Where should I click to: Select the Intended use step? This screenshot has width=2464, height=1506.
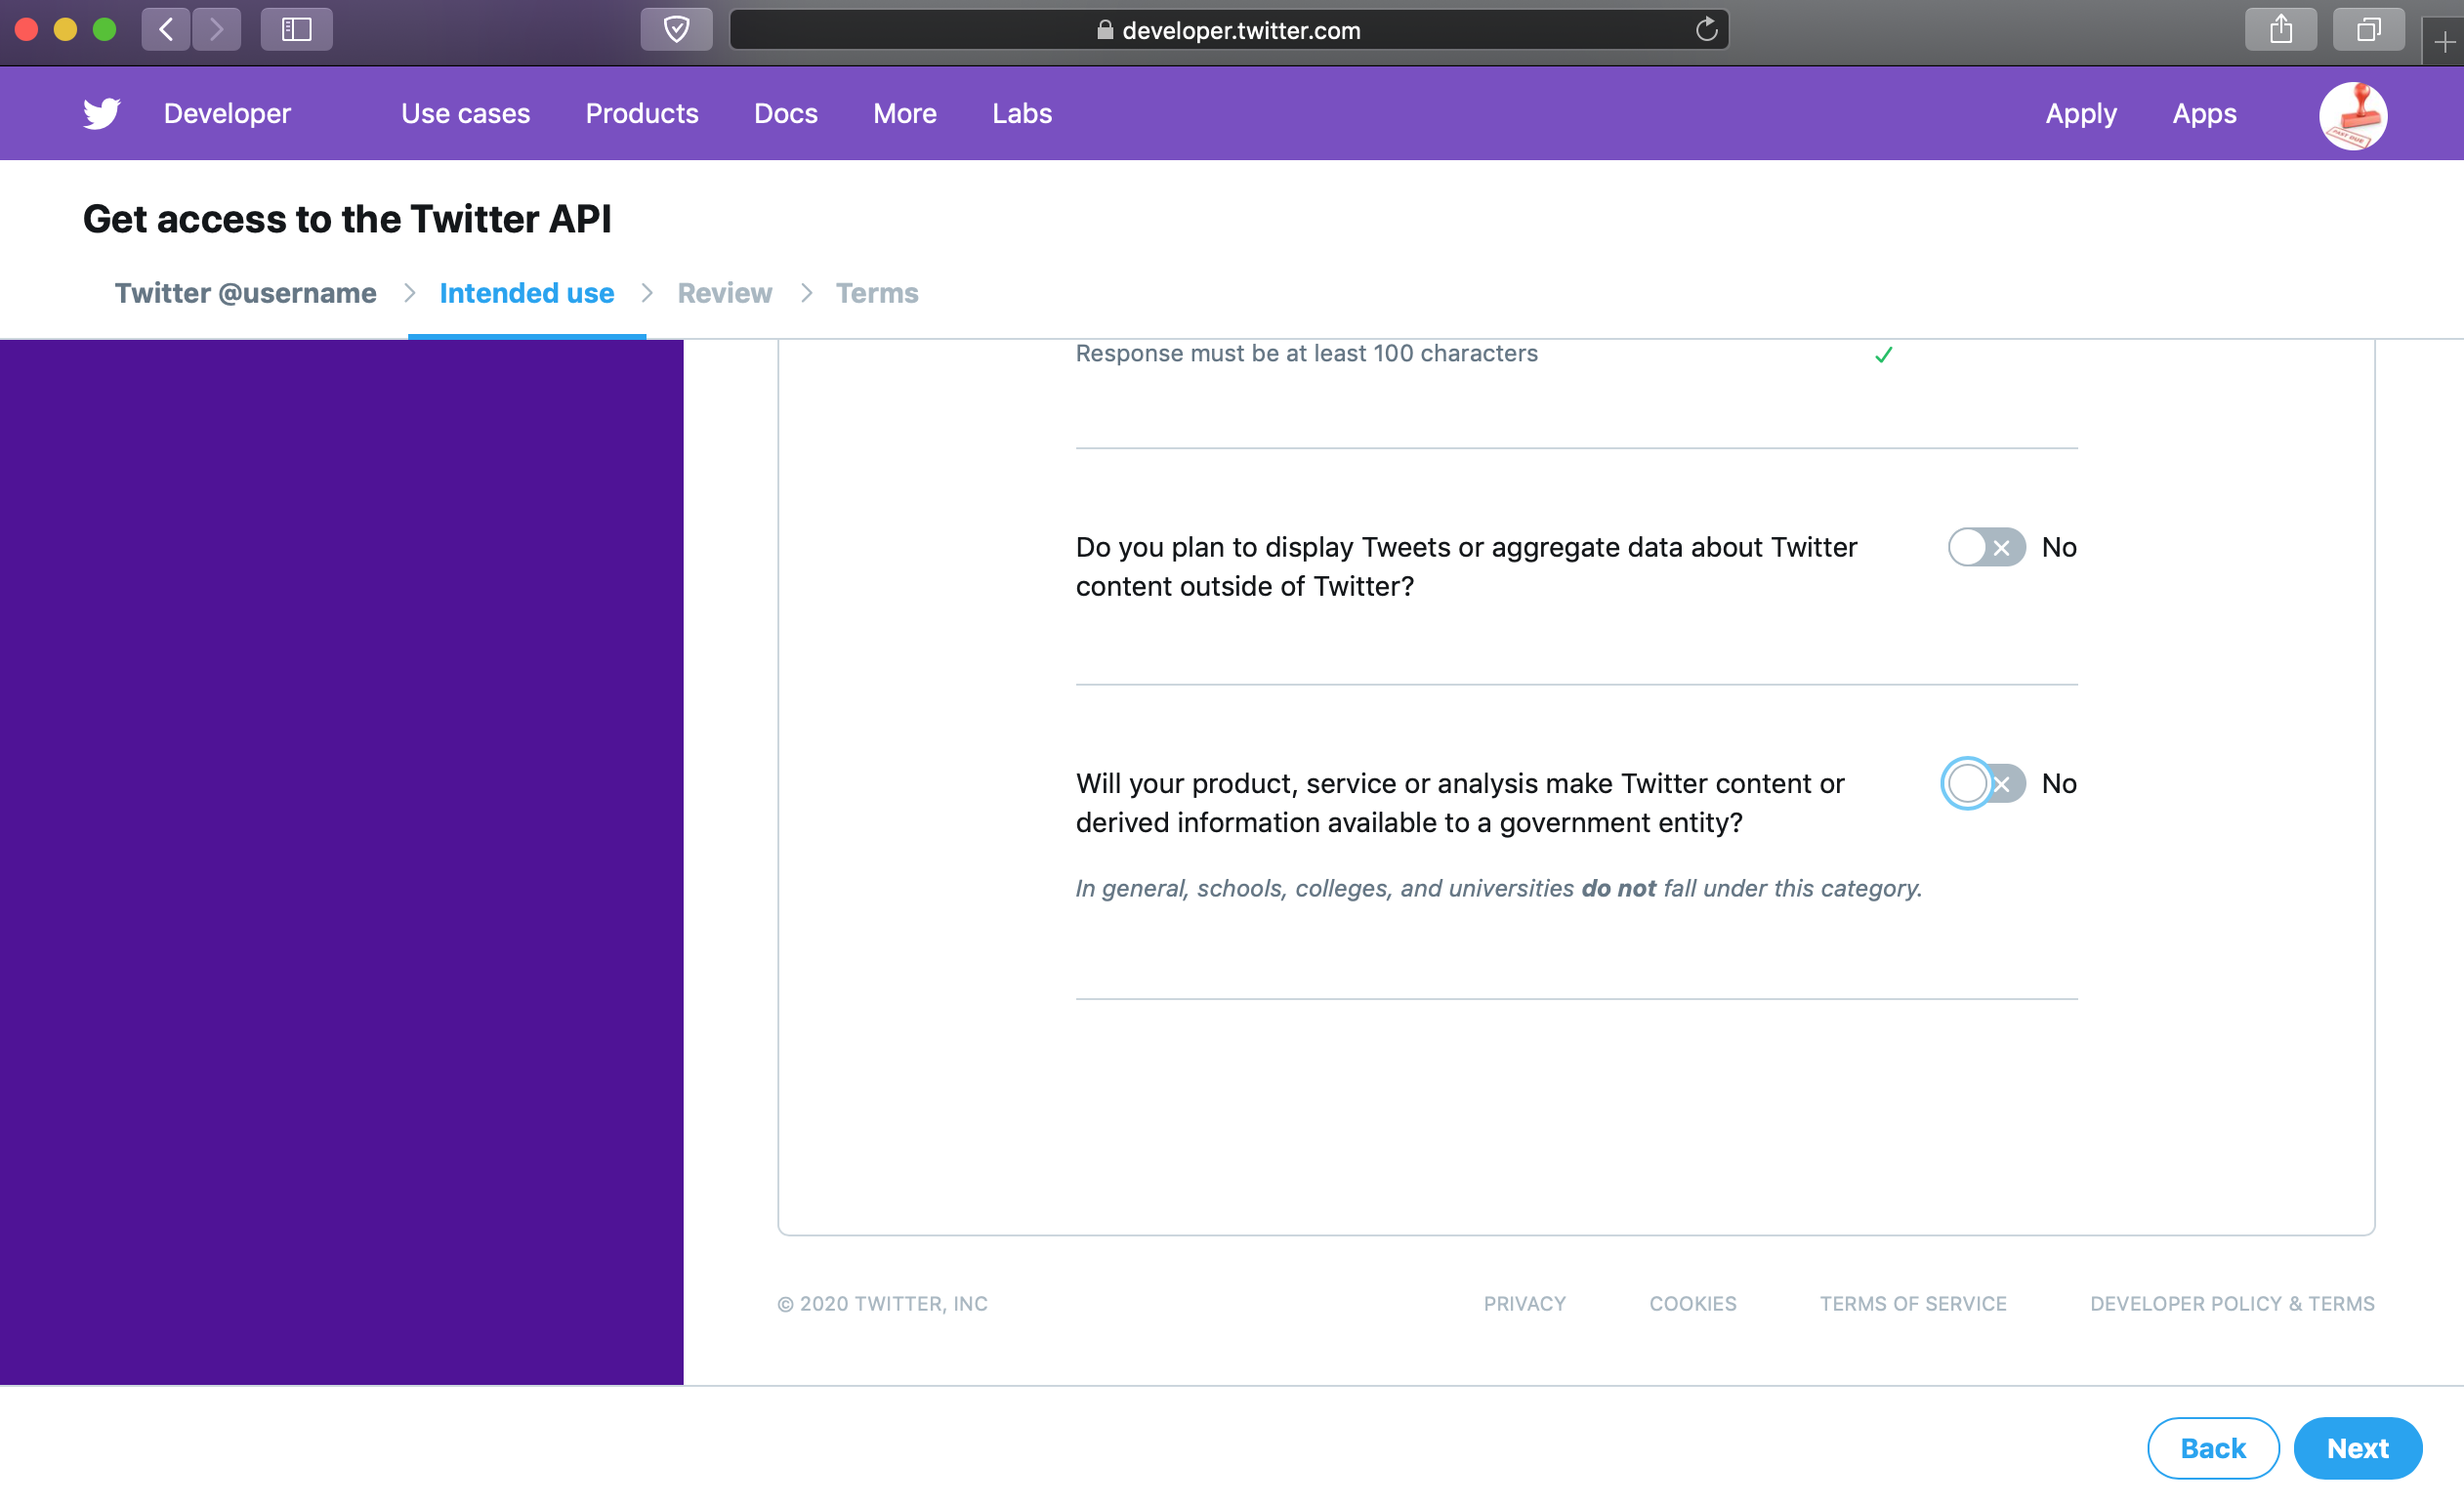[x=527, y=293]
